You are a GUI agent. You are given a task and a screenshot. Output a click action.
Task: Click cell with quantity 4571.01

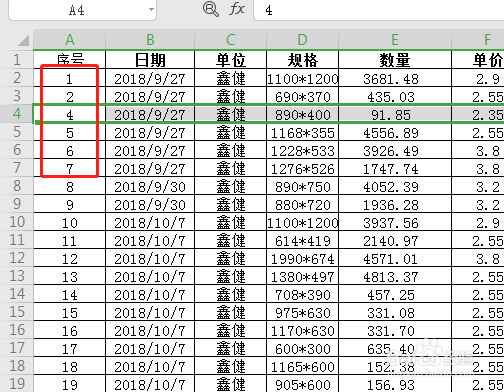pos(395,258)
